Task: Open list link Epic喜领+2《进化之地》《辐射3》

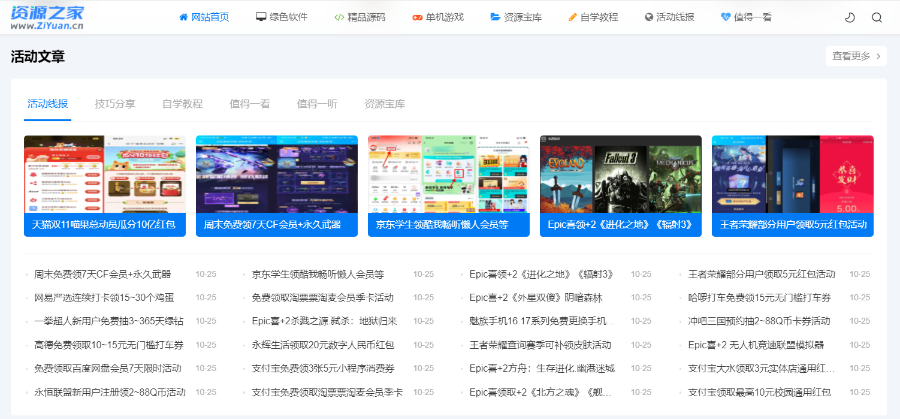Action: tap(542, 274)
